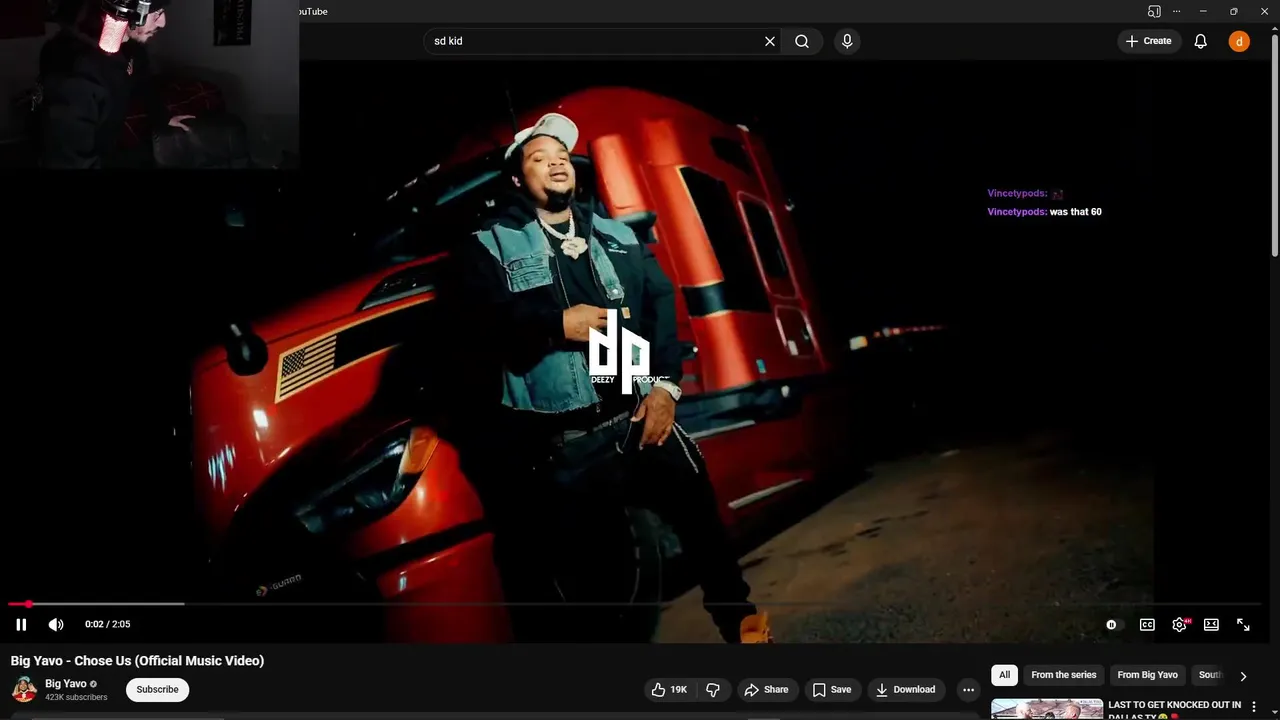Switch to theater mode

click(1211, 624)
